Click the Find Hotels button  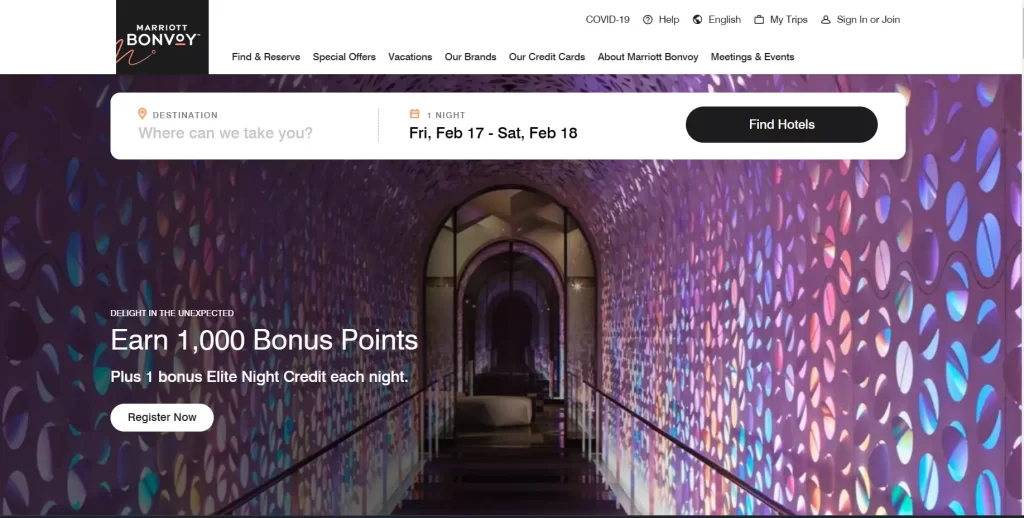click(x=782, y=125)
